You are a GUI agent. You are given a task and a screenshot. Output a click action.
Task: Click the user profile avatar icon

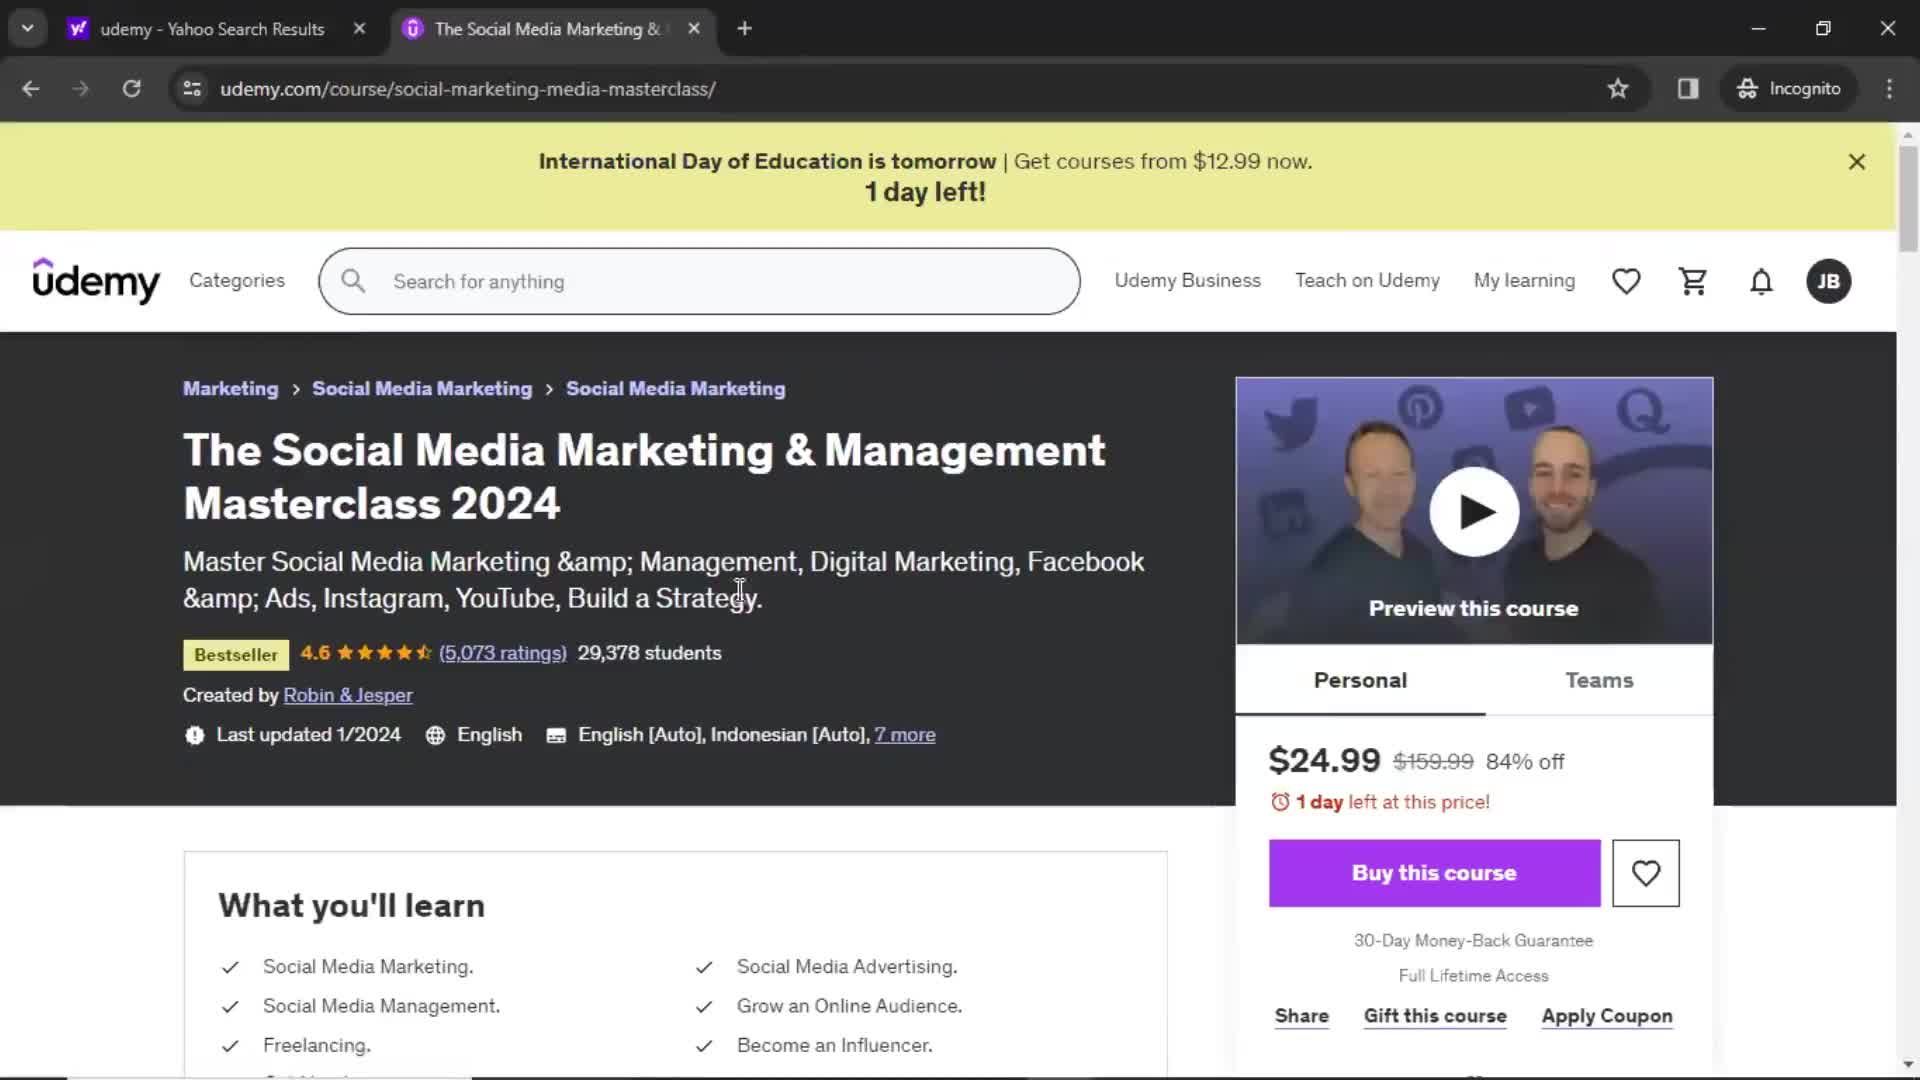tap(1830, 281)
